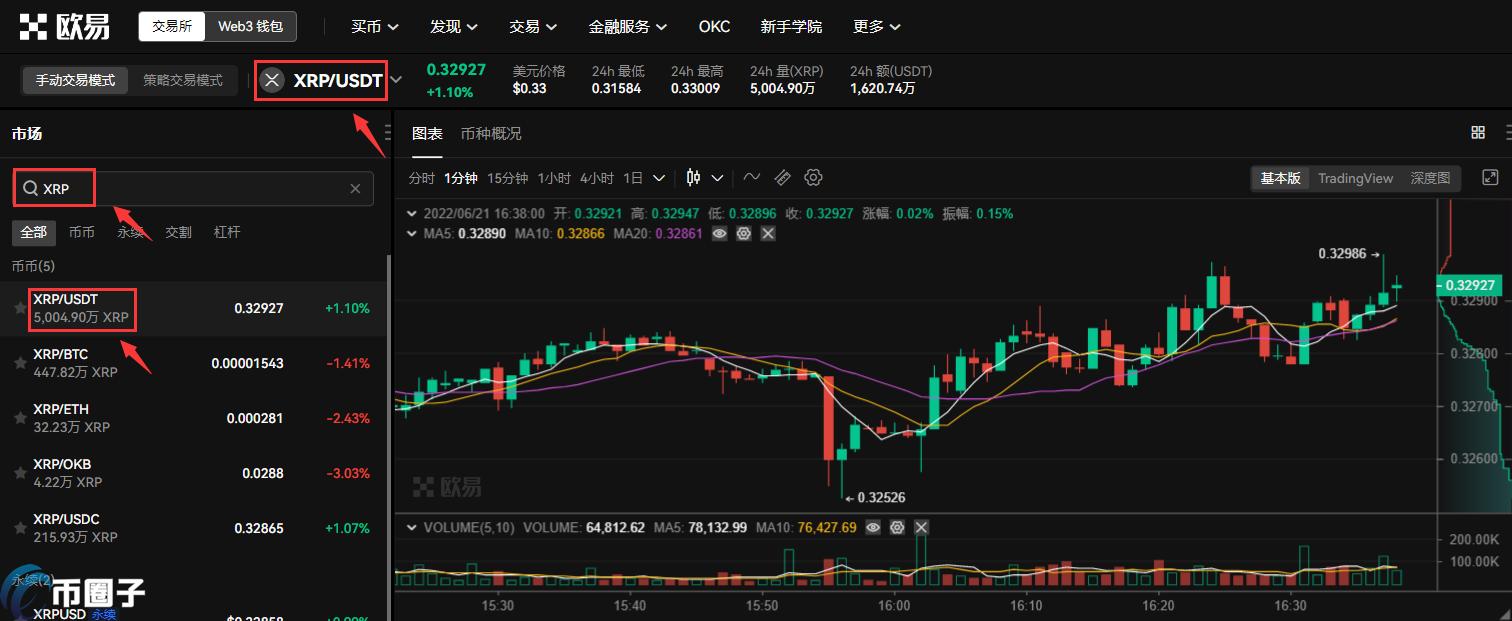Select the 图表 chart tab
This screenshot has width=1512, height=621.
click(427, 134)
